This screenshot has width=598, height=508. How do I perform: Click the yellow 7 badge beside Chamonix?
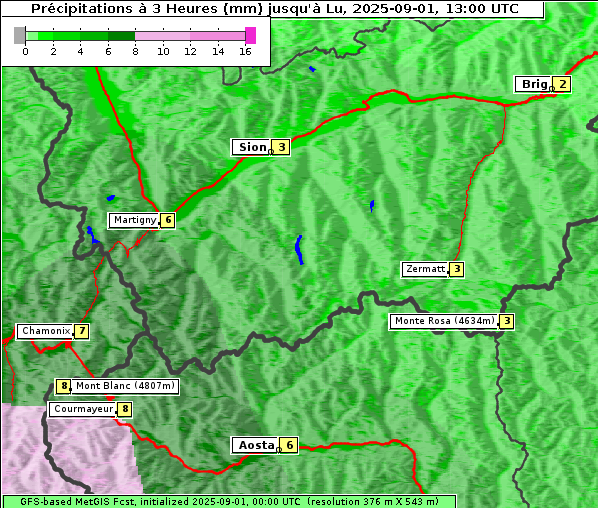[82, 331]
